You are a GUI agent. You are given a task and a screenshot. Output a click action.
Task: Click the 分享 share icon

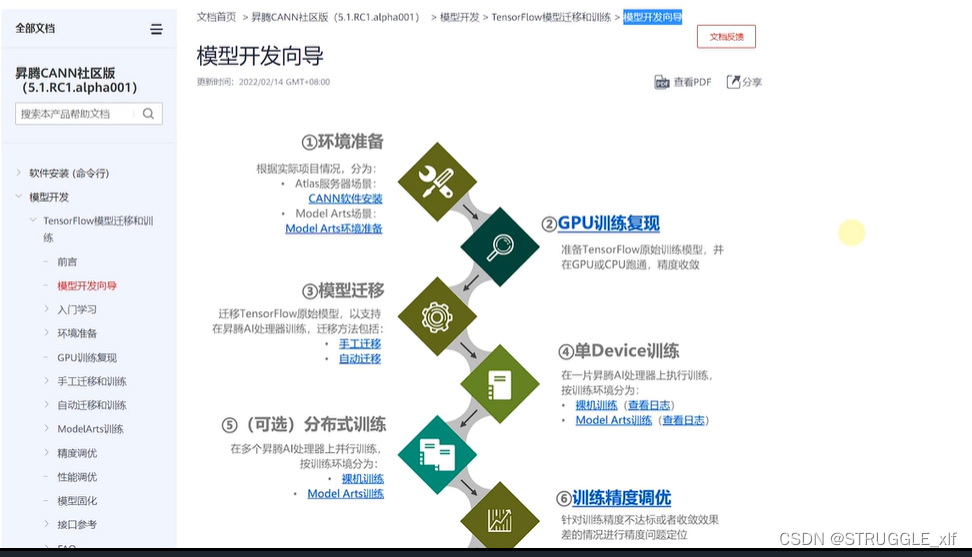[733, 82]
